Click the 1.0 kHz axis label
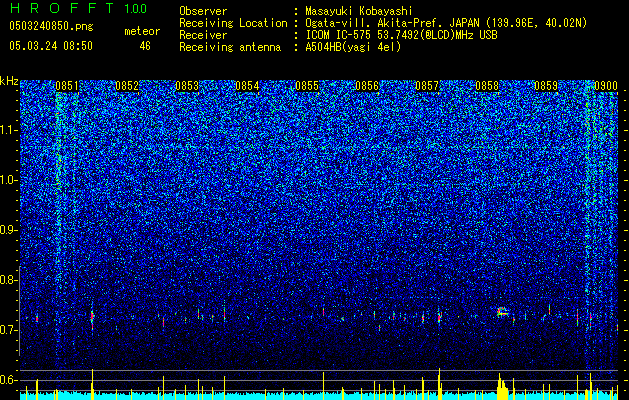Image resolution: width=629 pixels, height=400 pixels. [x=8, y=180]
